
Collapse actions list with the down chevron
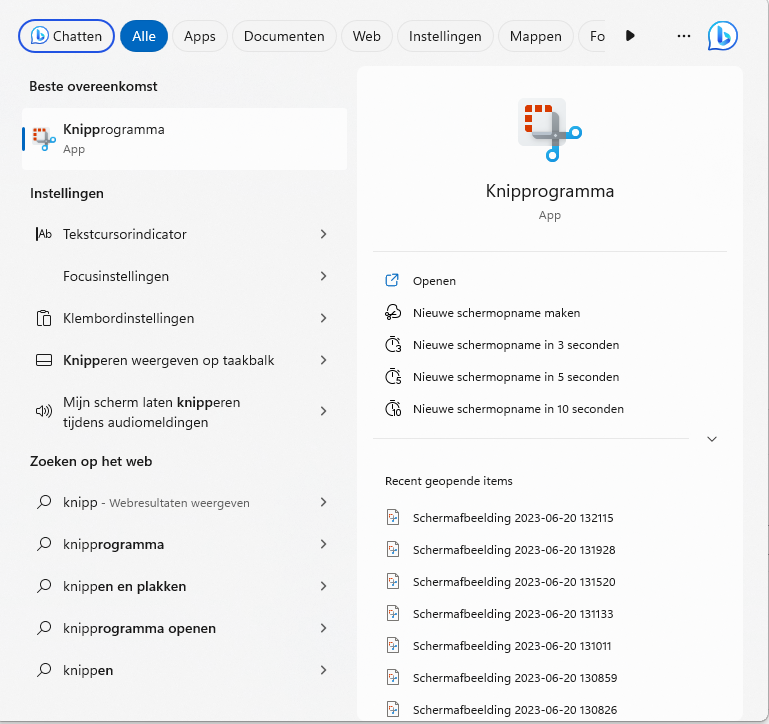(712, 439)
